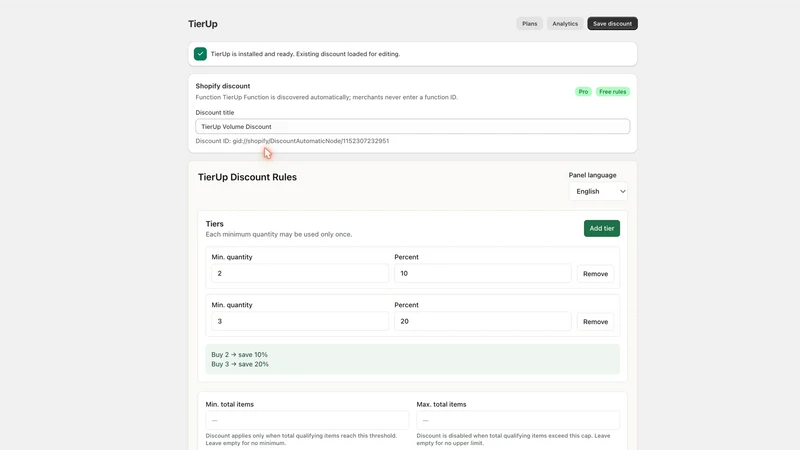
Task: Click the Pro badge
Action: 583,92
